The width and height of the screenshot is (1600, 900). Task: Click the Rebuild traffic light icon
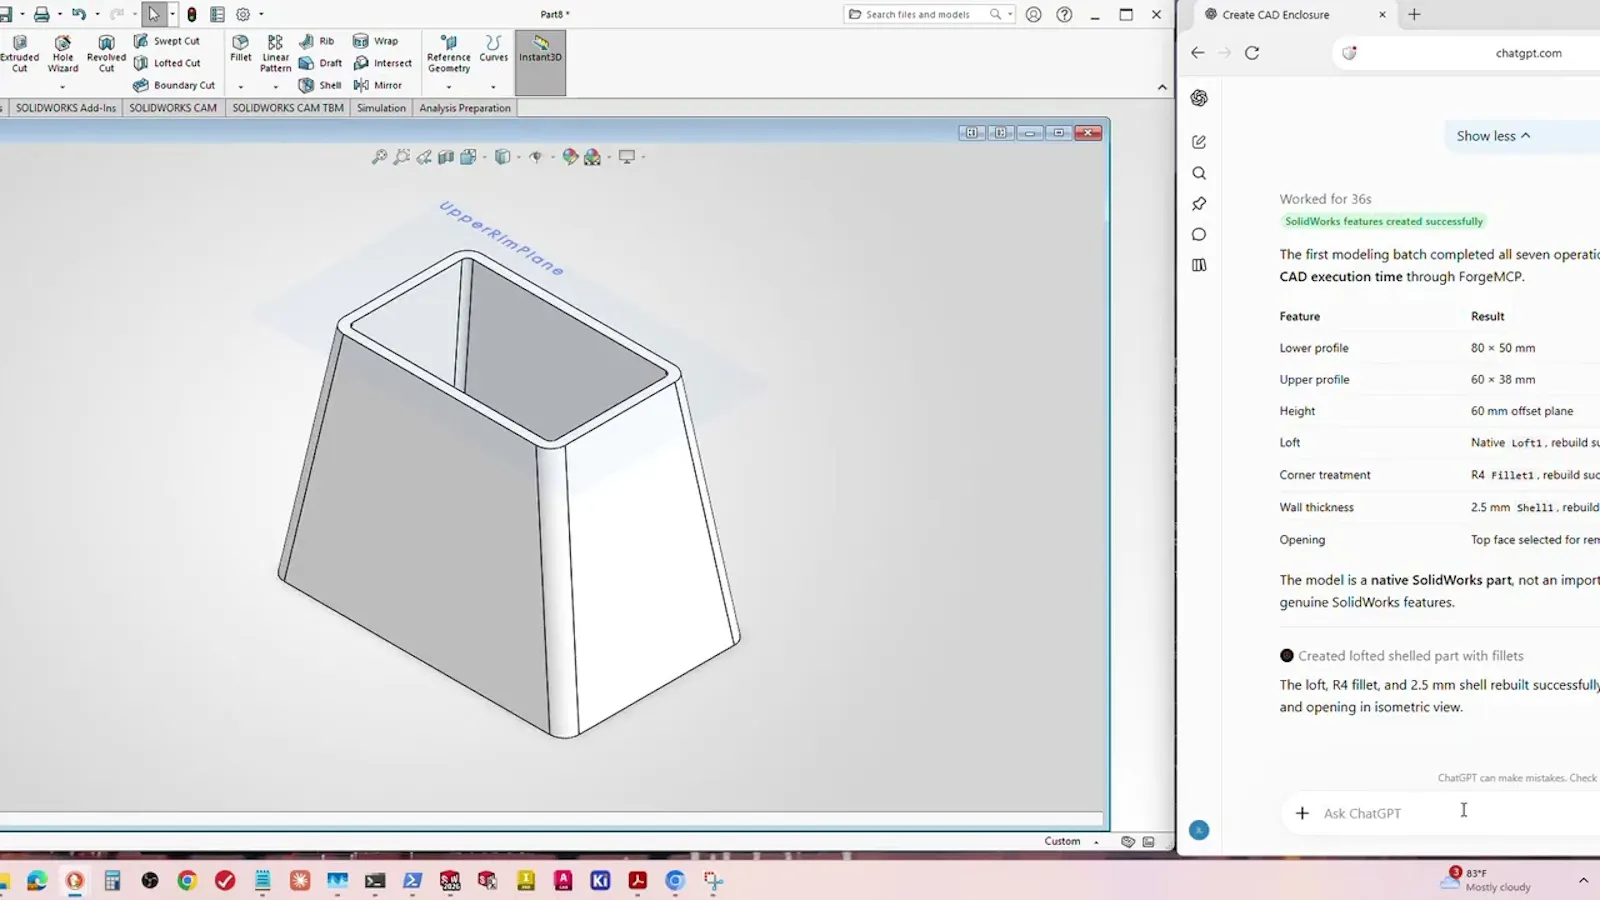192,14
